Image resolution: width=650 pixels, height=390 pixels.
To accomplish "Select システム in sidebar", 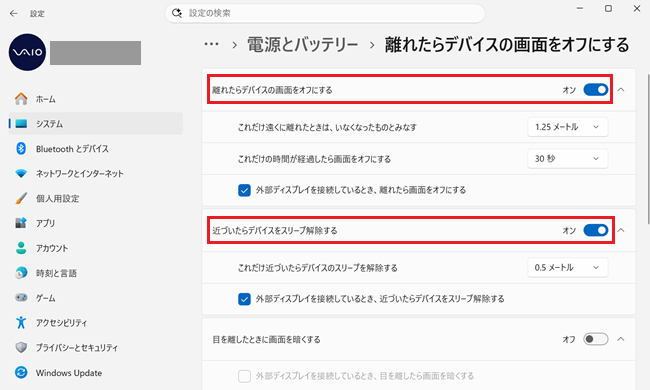I will point(96,124).
